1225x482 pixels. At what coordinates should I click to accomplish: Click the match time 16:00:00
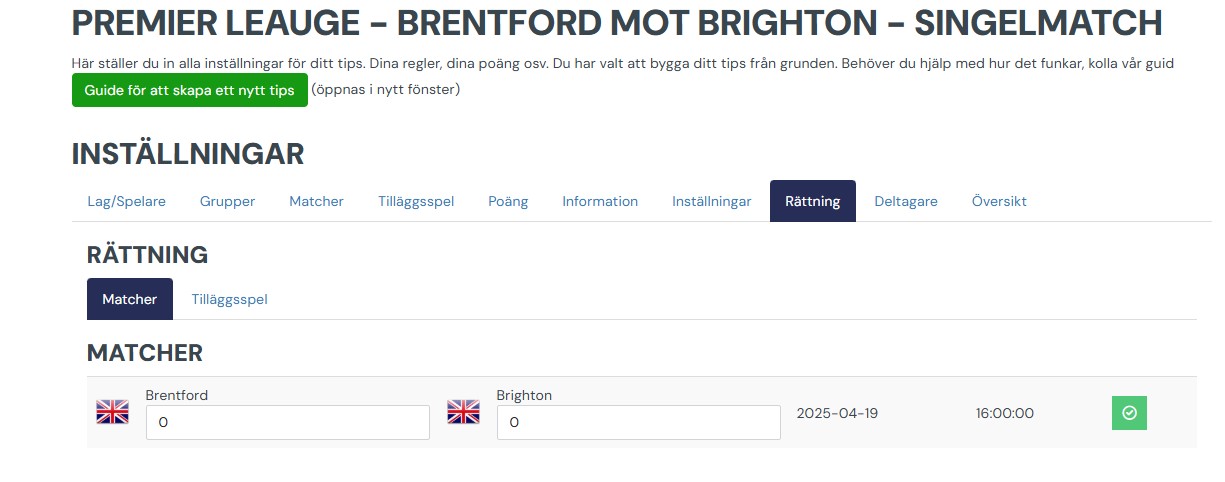tap(1005, 413)
